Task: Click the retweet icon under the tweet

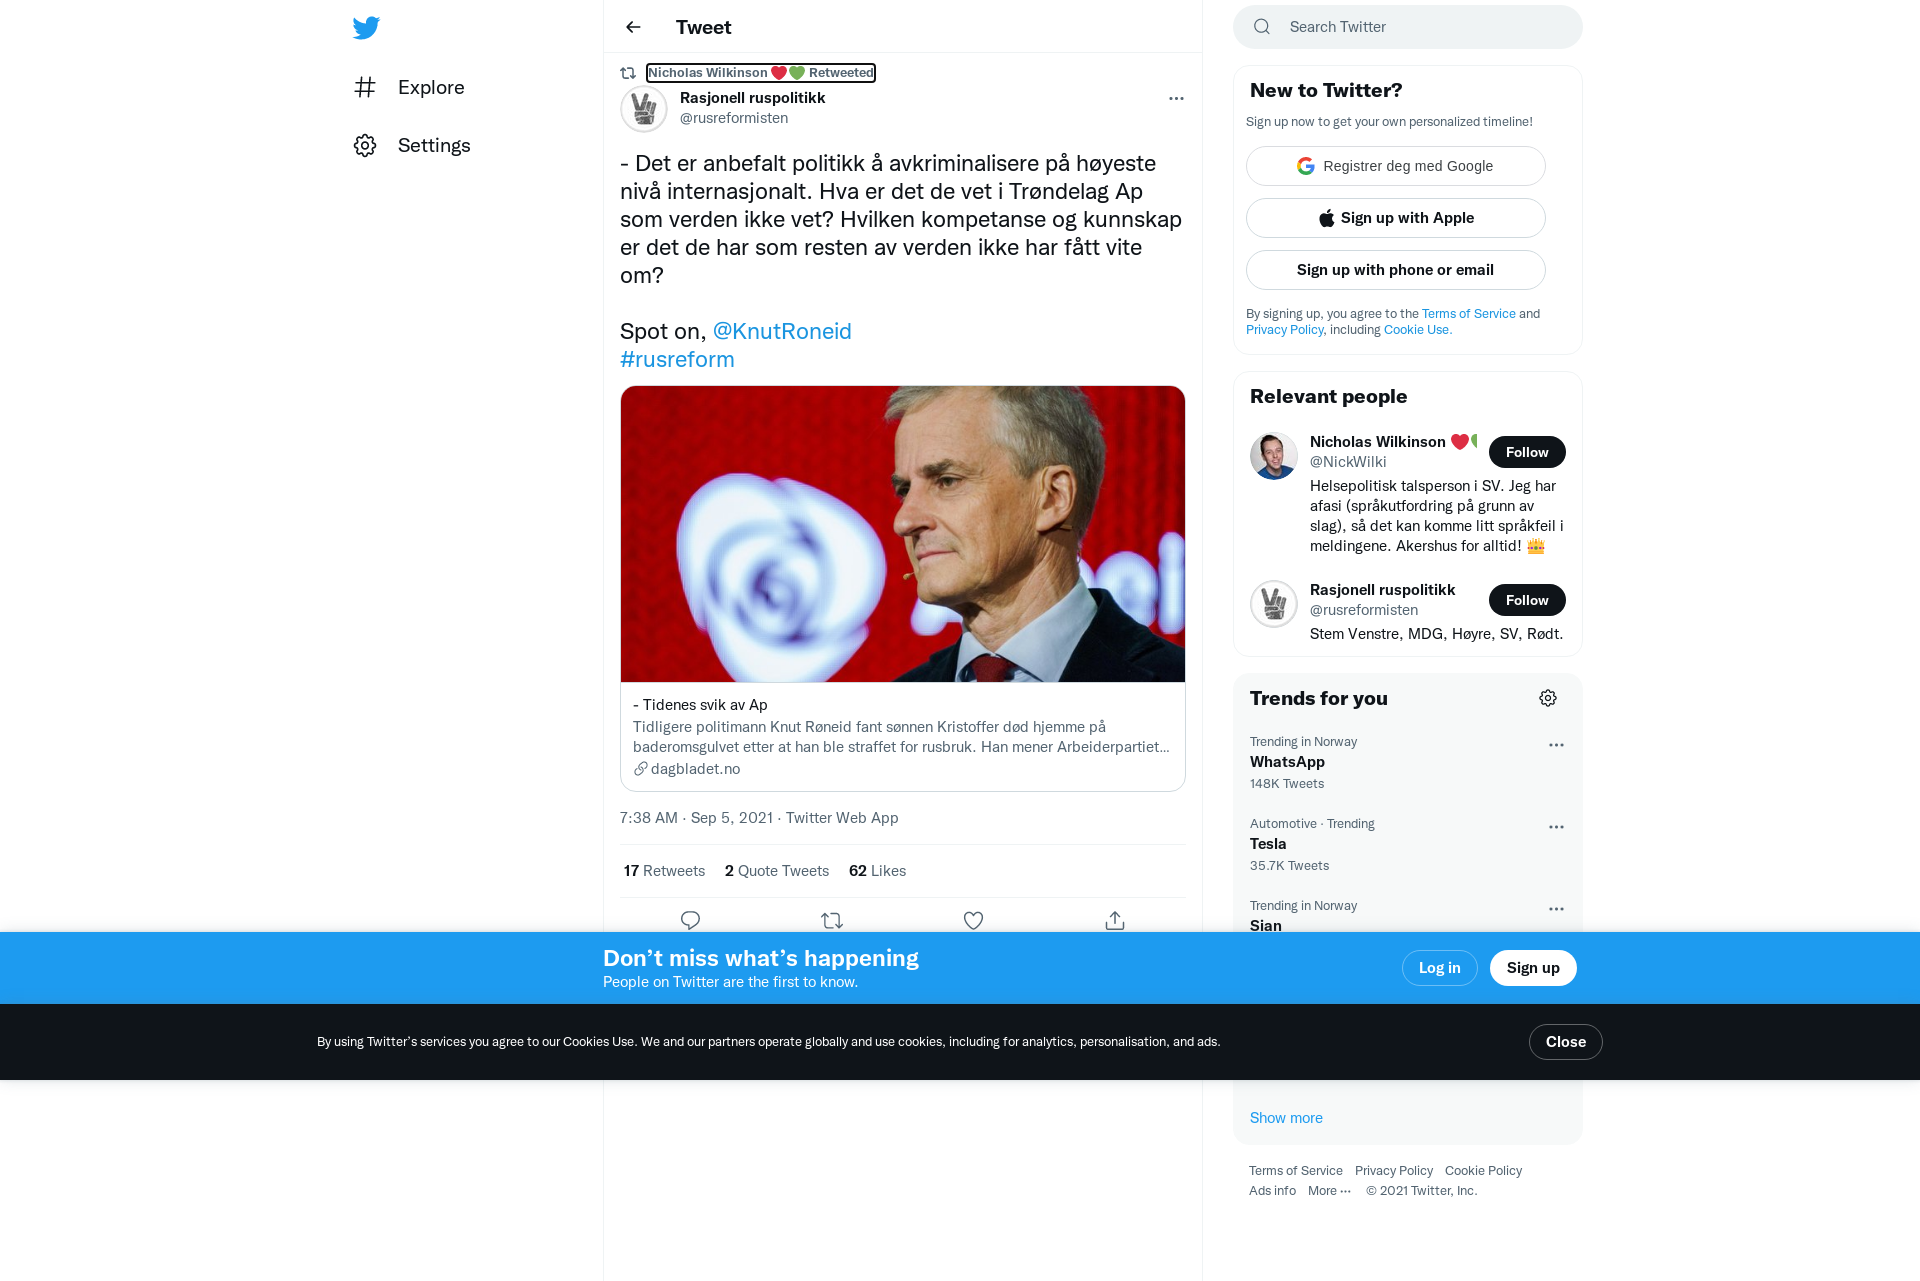Action: [x=832, y=920]
